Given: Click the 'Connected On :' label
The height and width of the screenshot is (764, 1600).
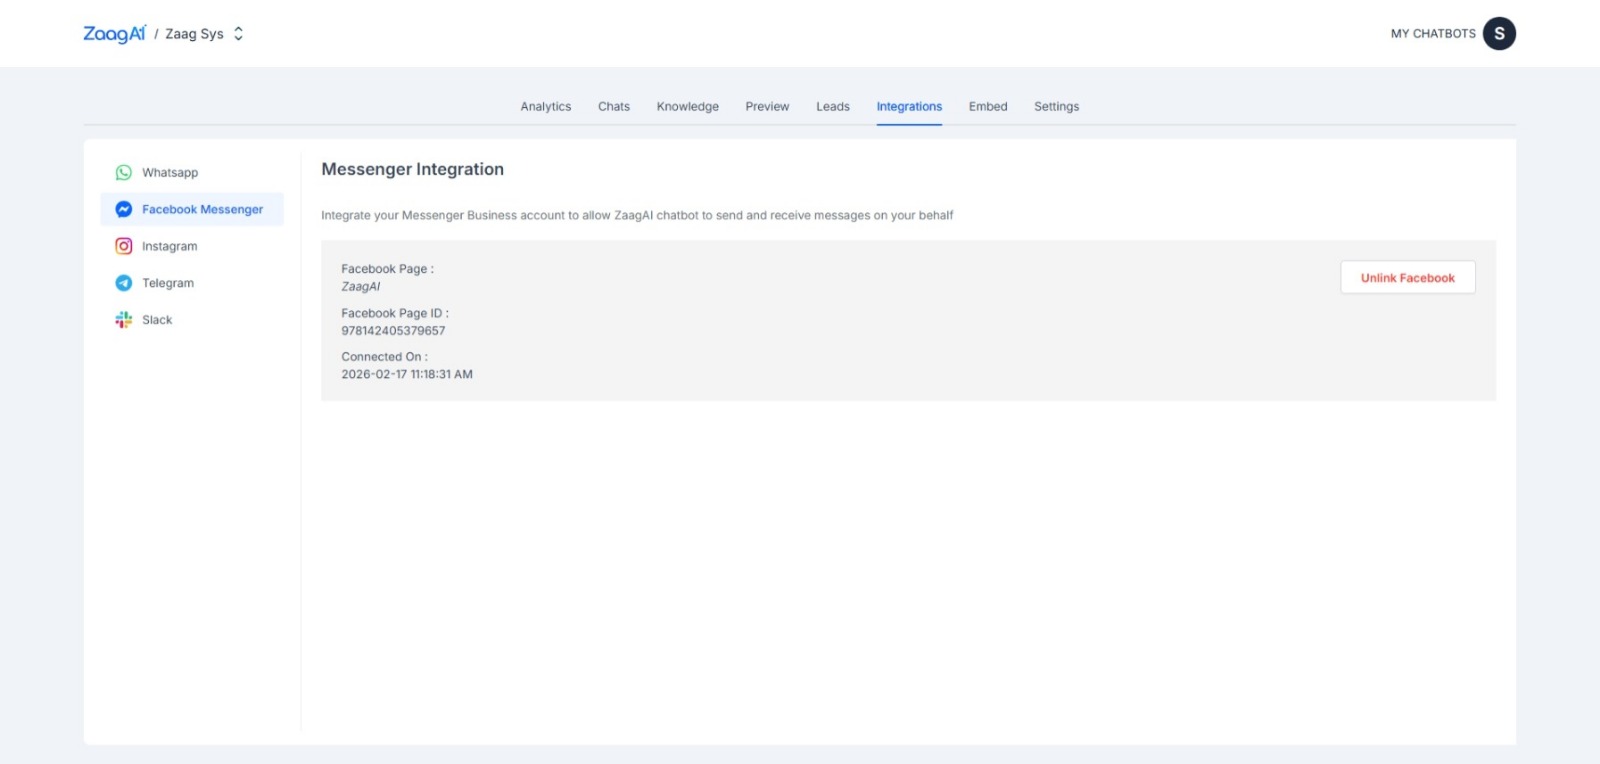Looking at the screenshot, I should click(385, 357).
